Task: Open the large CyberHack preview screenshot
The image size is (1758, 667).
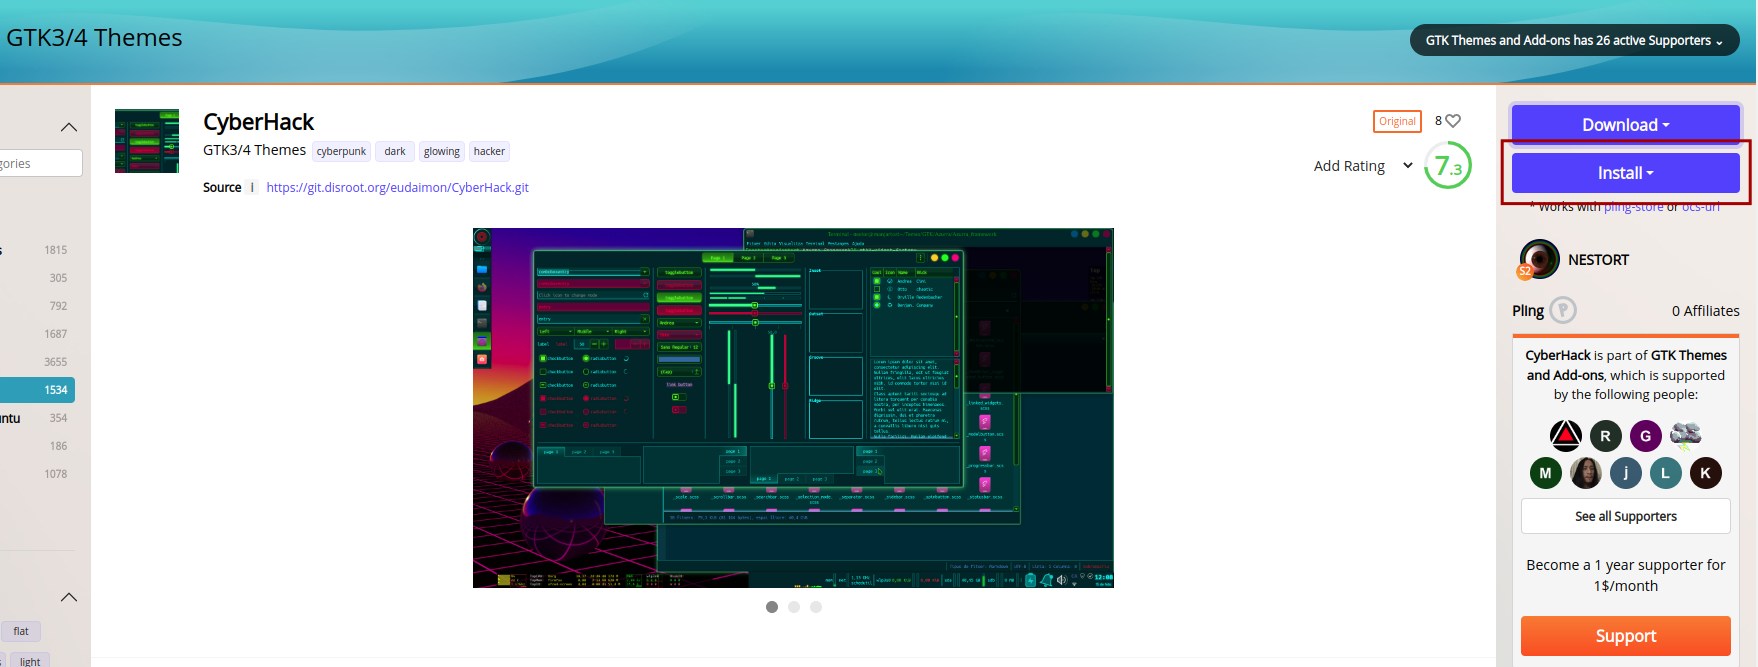Action: [793, 408]
